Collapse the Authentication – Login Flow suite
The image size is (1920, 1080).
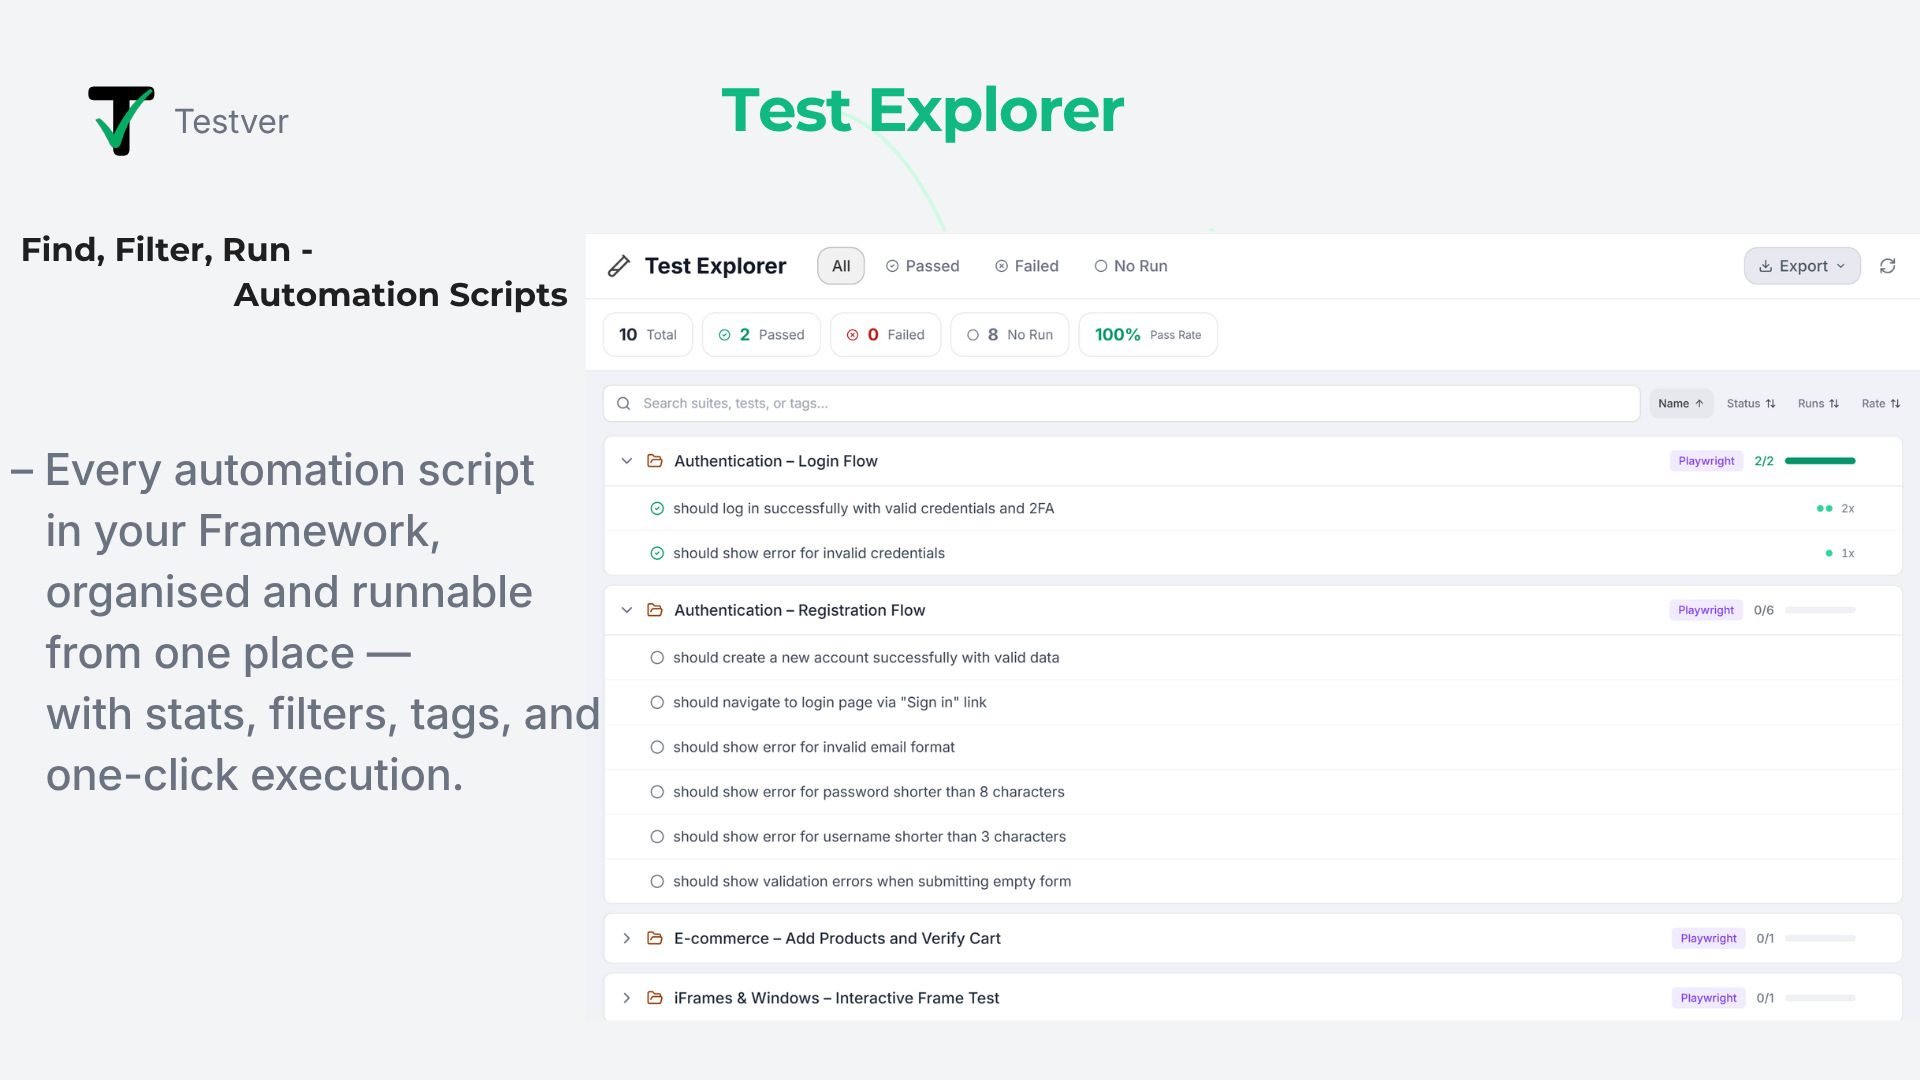click(x=627, y=461)
